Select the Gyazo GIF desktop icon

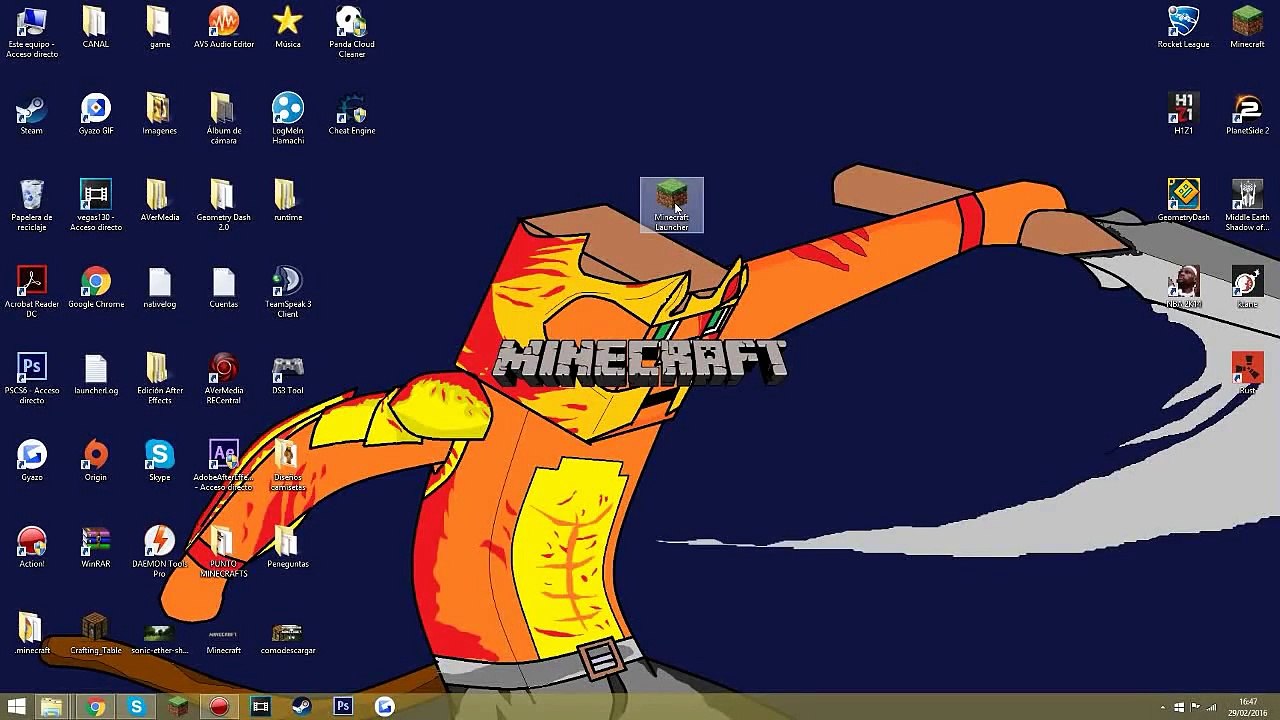(95, 114)
